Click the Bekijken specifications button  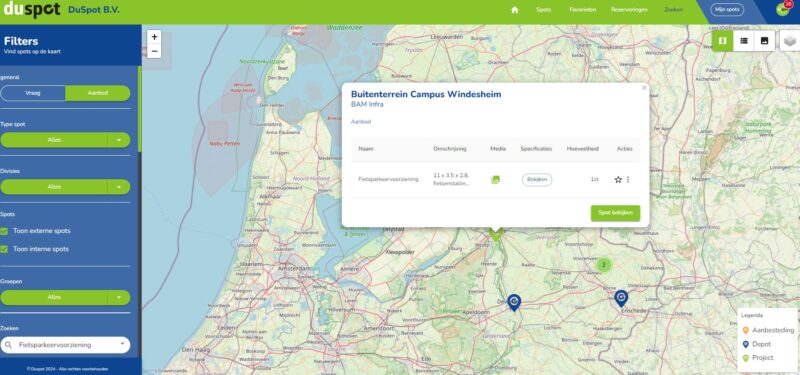tap(537, 180)
